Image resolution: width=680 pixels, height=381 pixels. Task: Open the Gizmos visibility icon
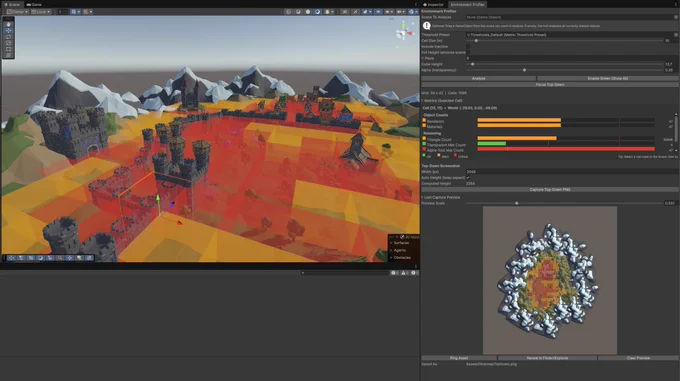point(412,12)
